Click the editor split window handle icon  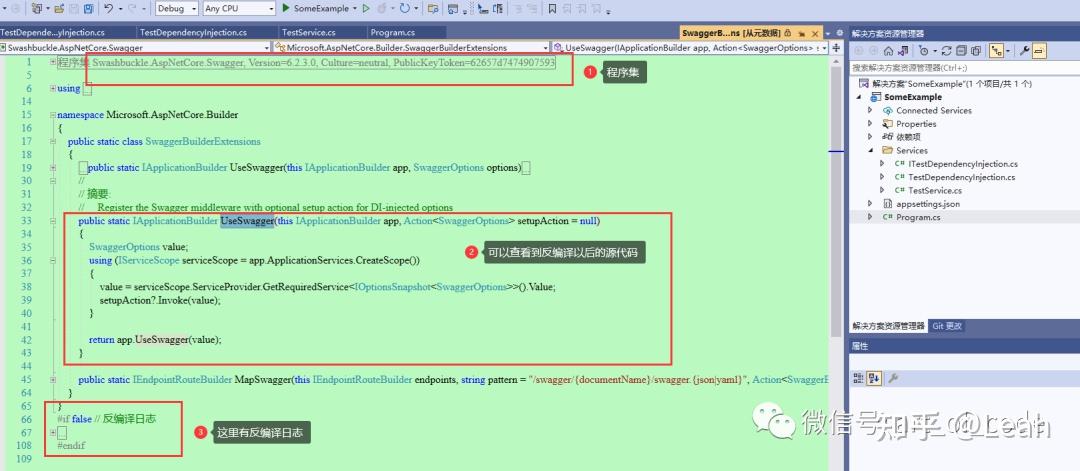click(x=836, y=48)
